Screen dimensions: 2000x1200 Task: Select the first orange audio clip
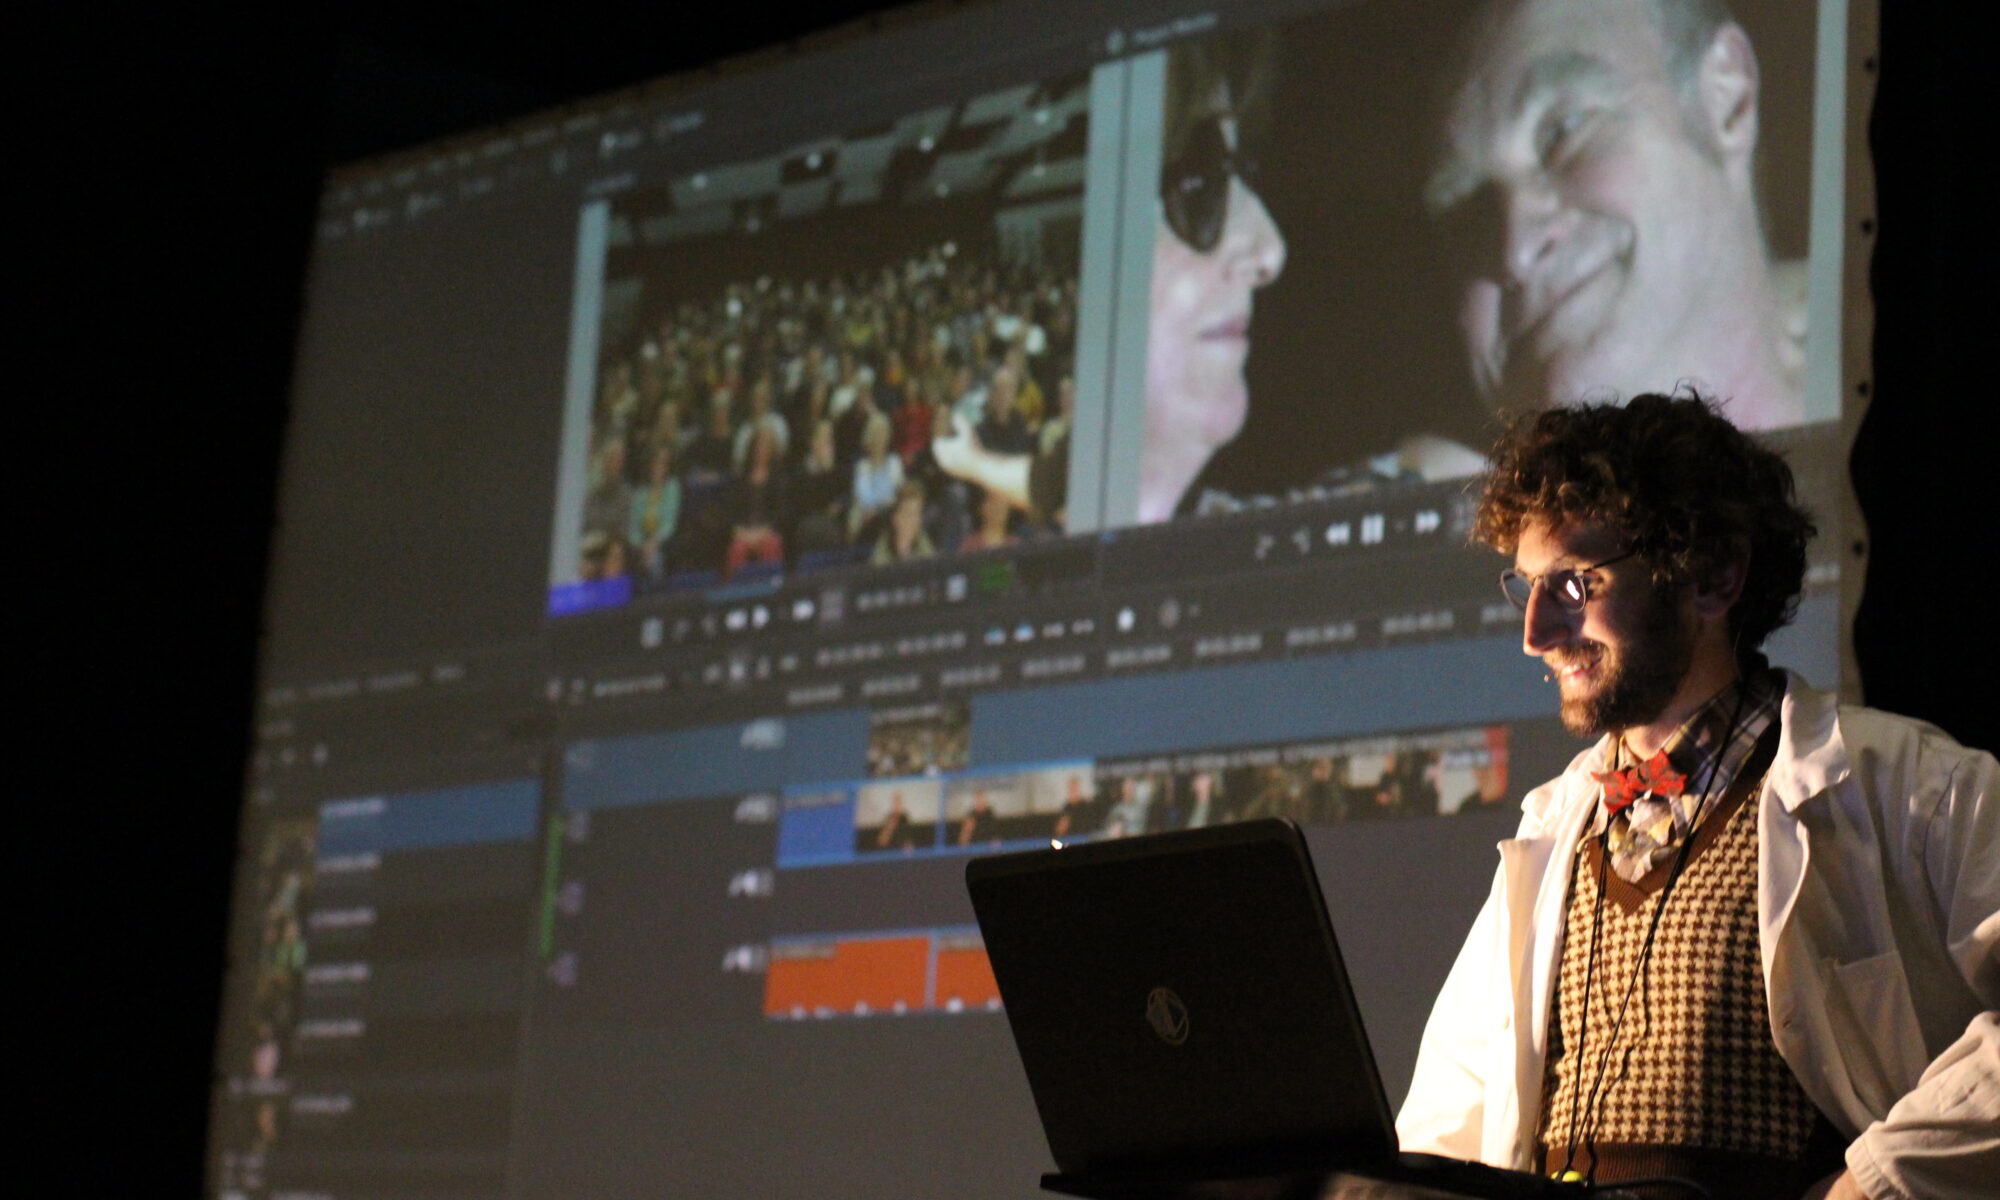click(848, 976)
